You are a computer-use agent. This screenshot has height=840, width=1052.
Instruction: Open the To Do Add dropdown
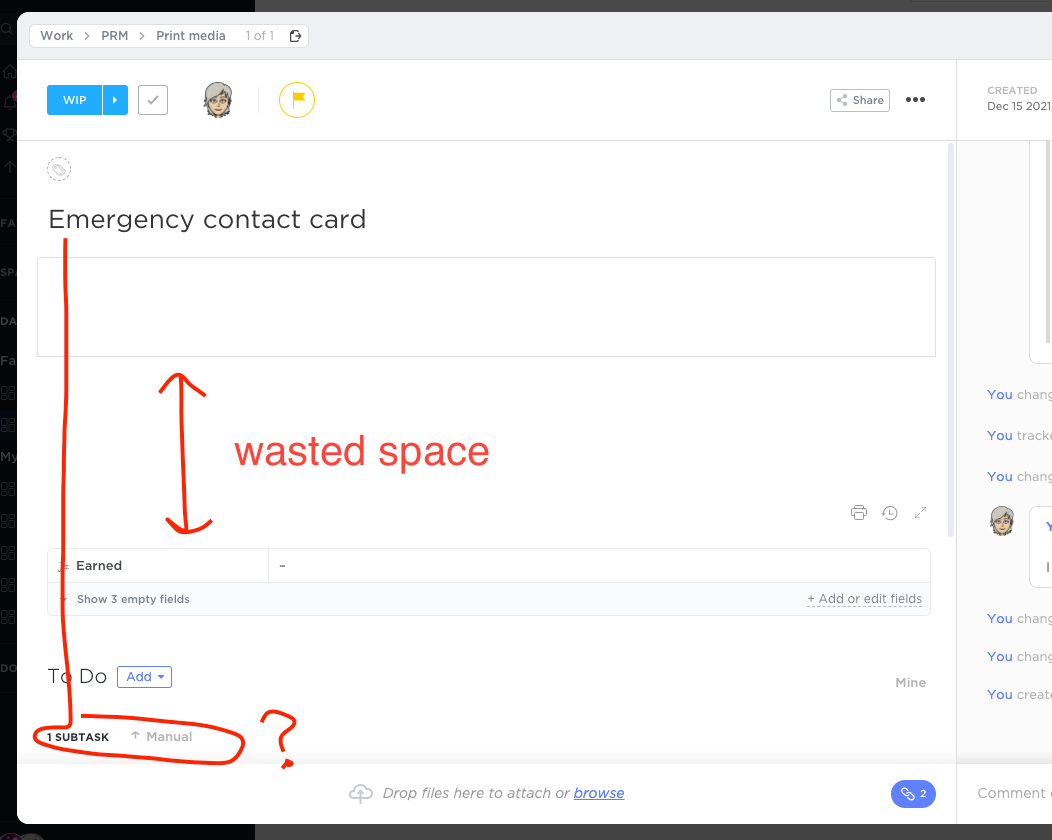click(x=144, y=677)
